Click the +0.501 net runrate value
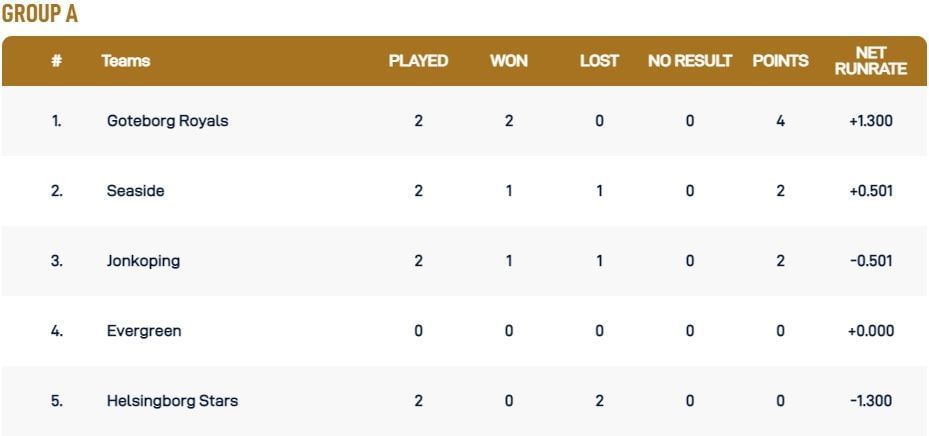The width and height of the screenshot is (929, 436). tap(870, 191)
